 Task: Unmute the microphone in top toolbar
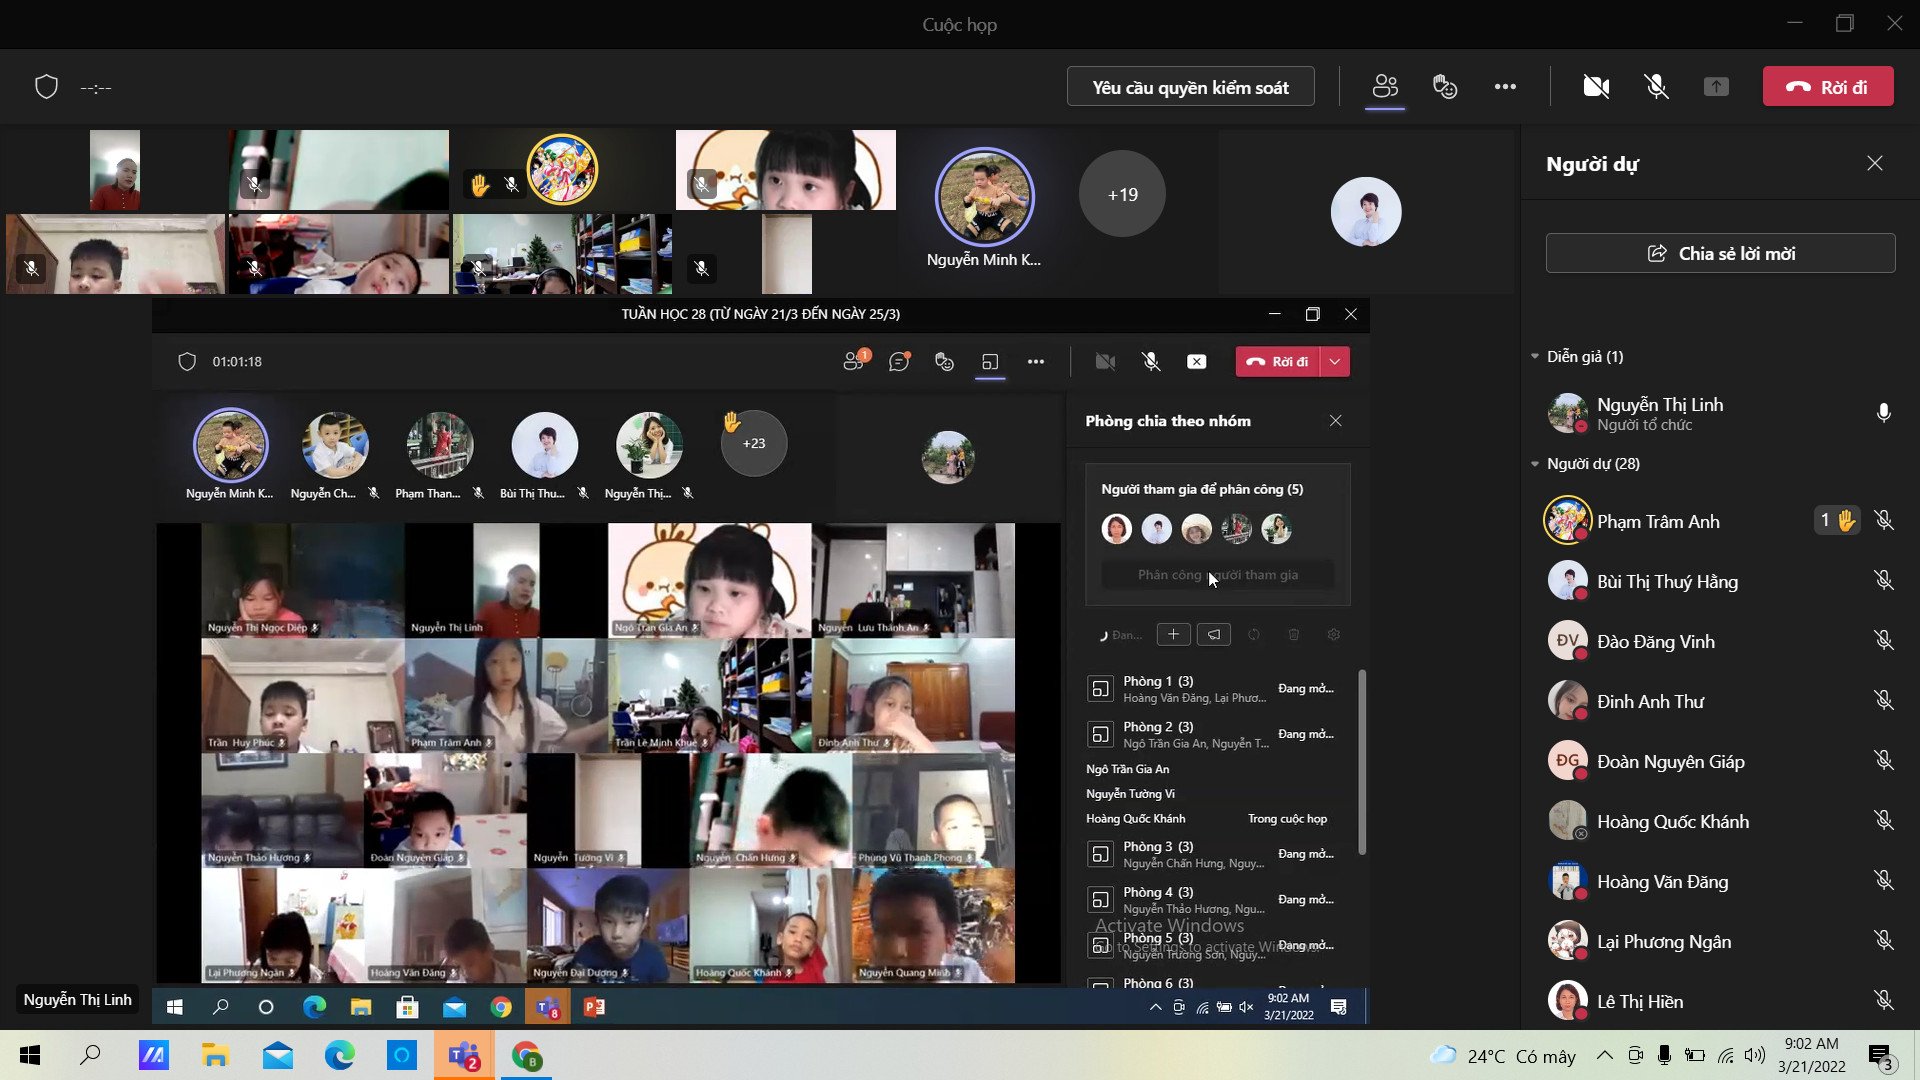pos(1656,87)
